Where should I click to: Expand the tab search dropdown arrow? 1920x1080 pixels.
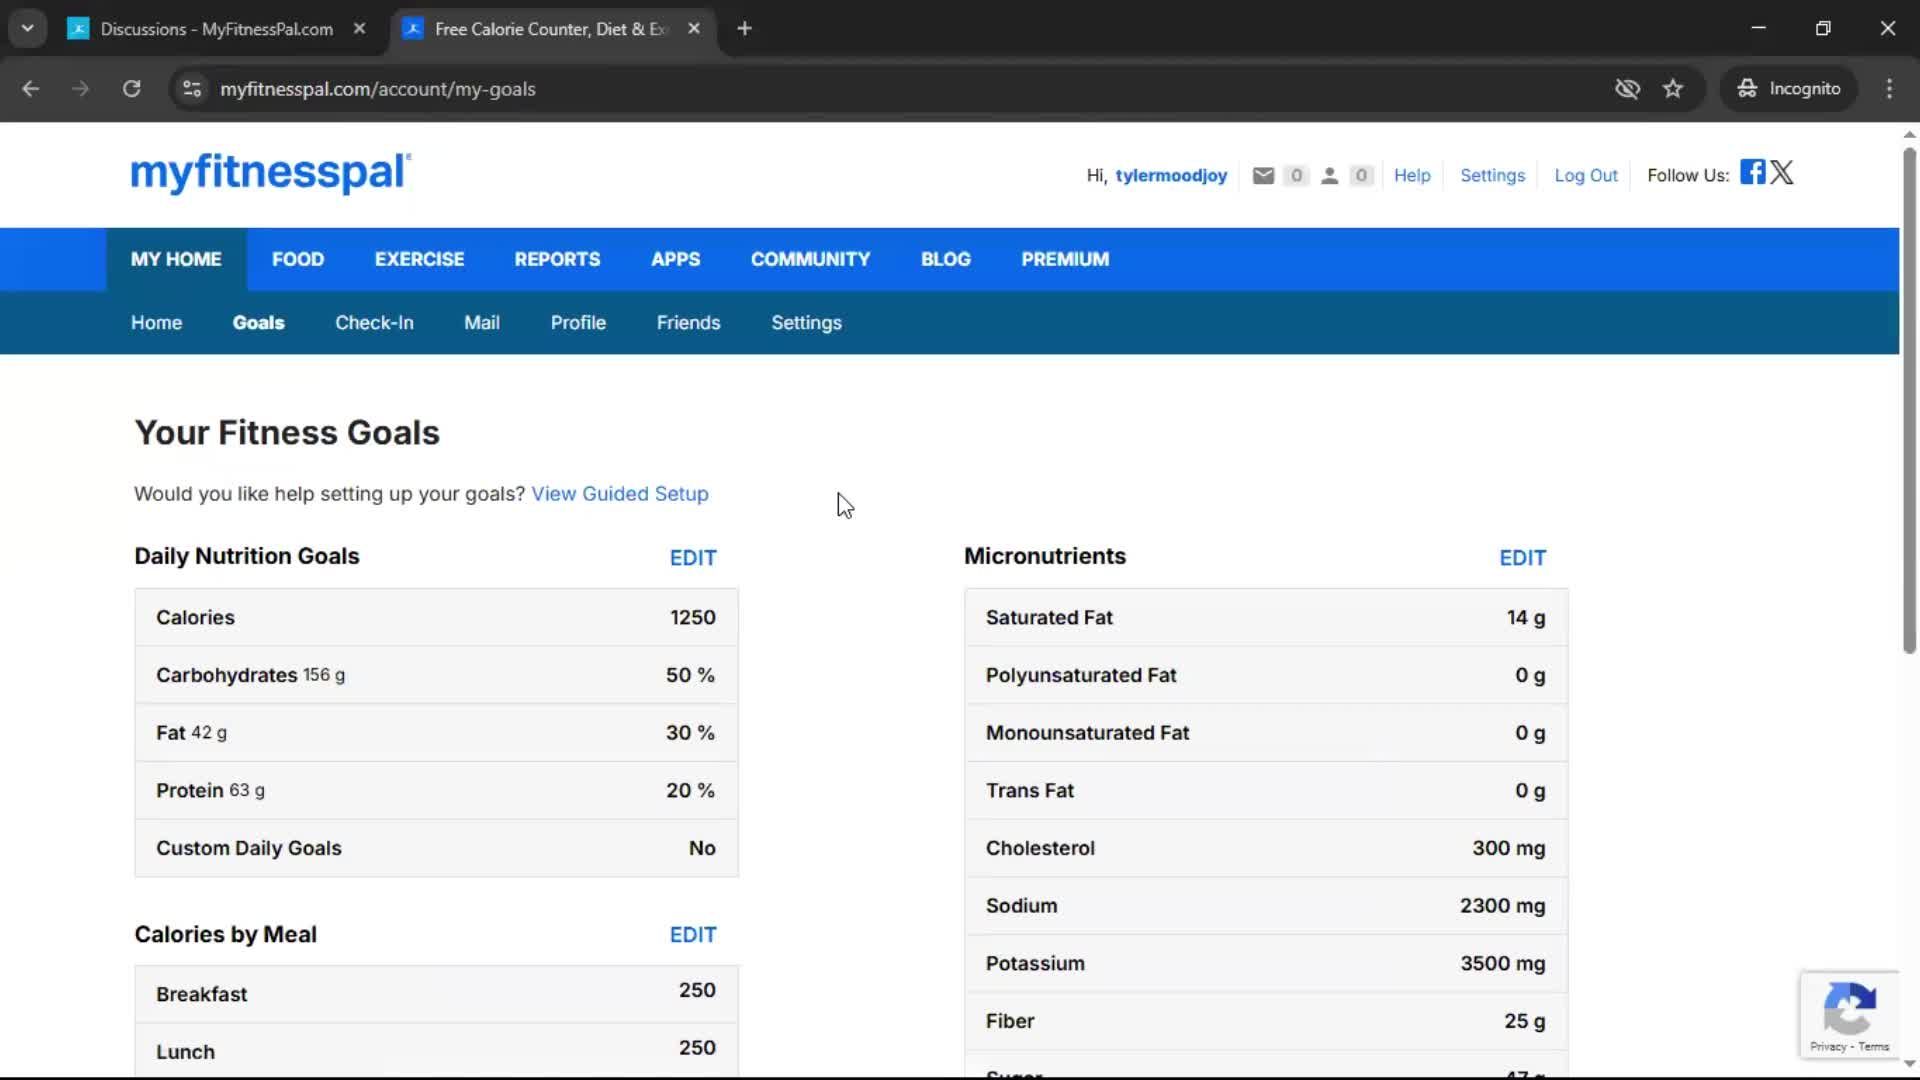coord(27,29)
